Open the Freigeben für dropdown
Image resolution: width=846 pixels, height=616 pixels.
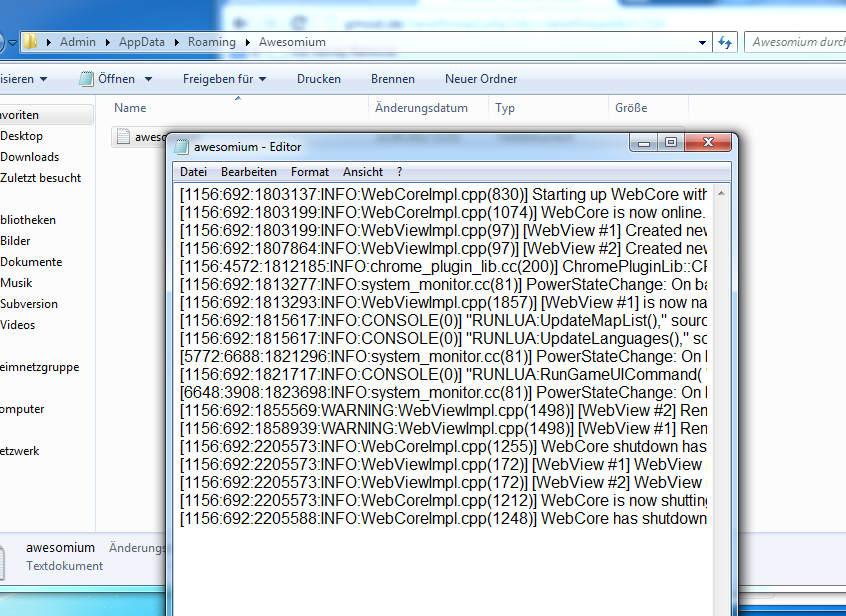point(224,79)
